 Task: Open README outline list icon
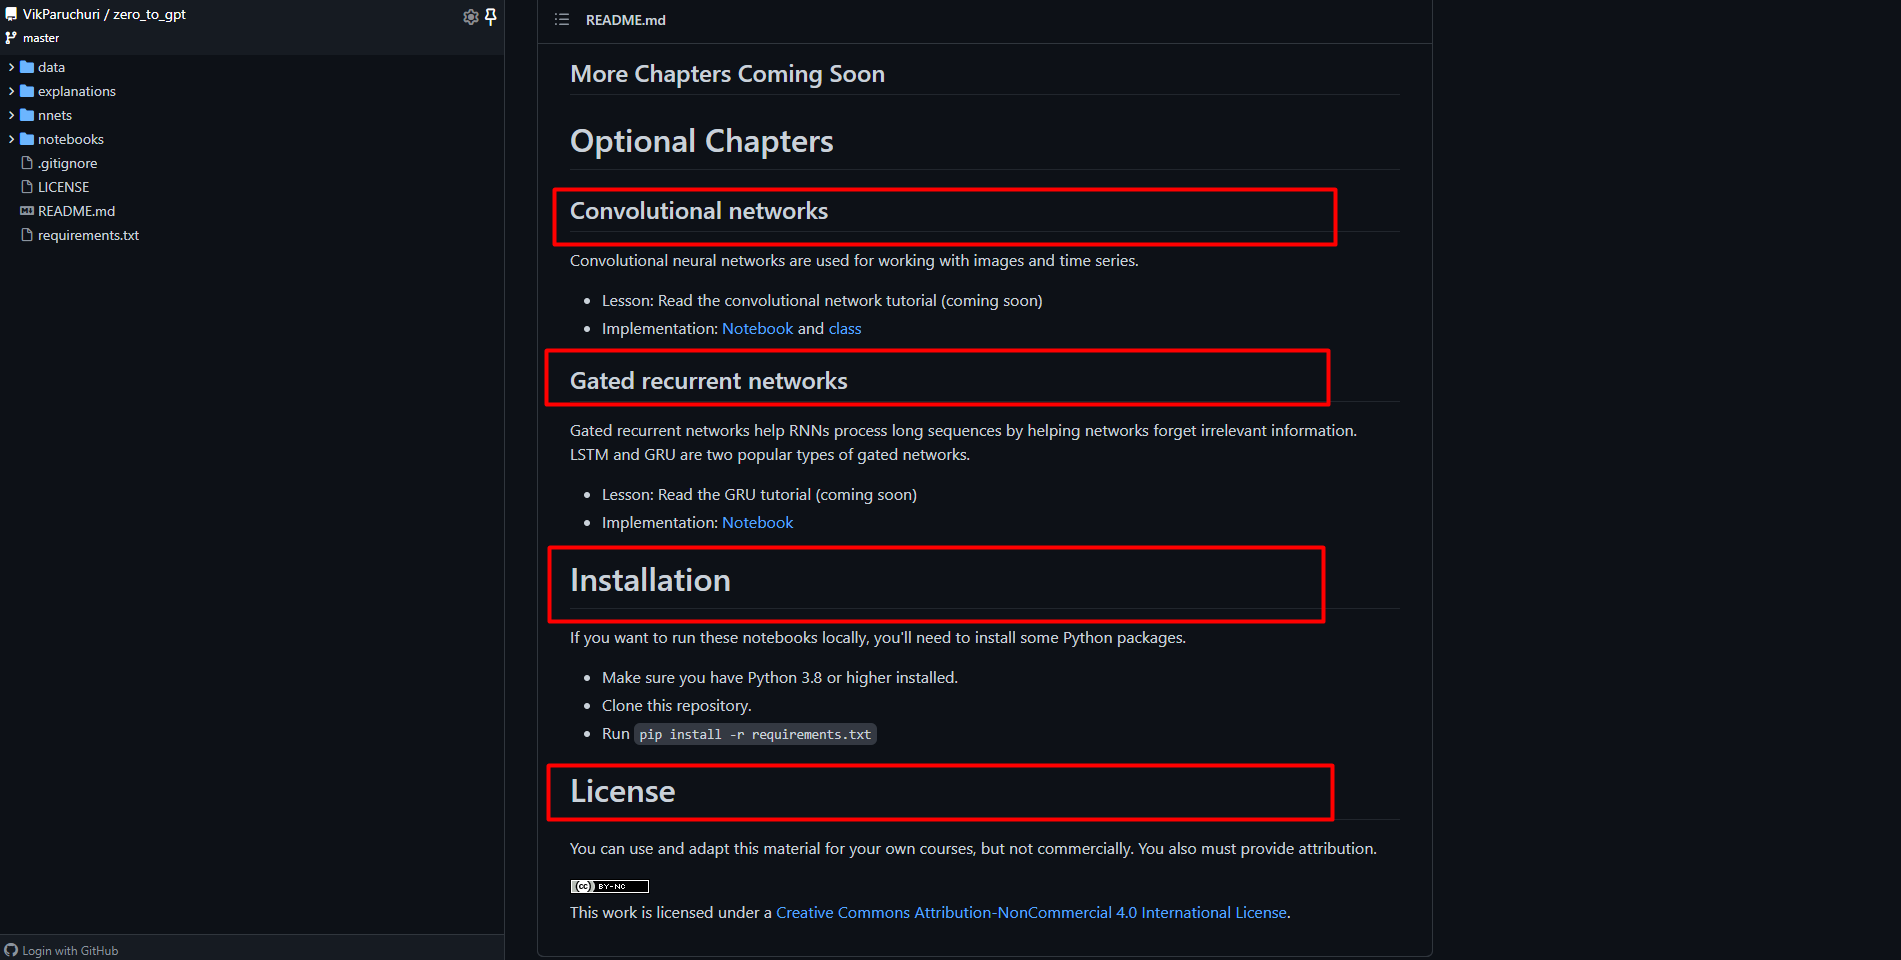click(562, 20)
